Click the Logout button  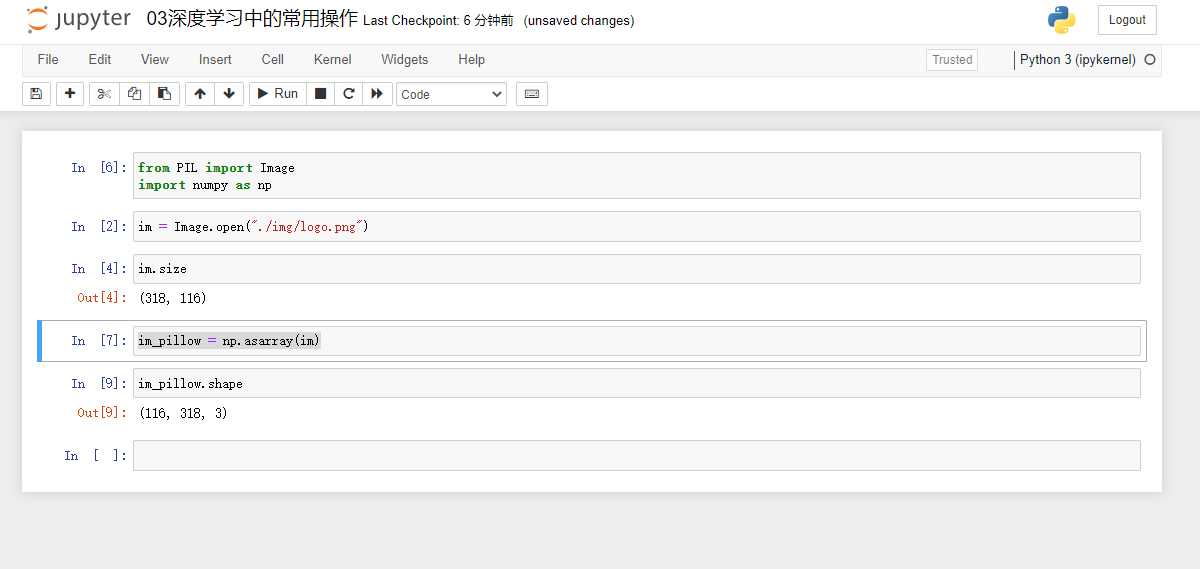1127,20
